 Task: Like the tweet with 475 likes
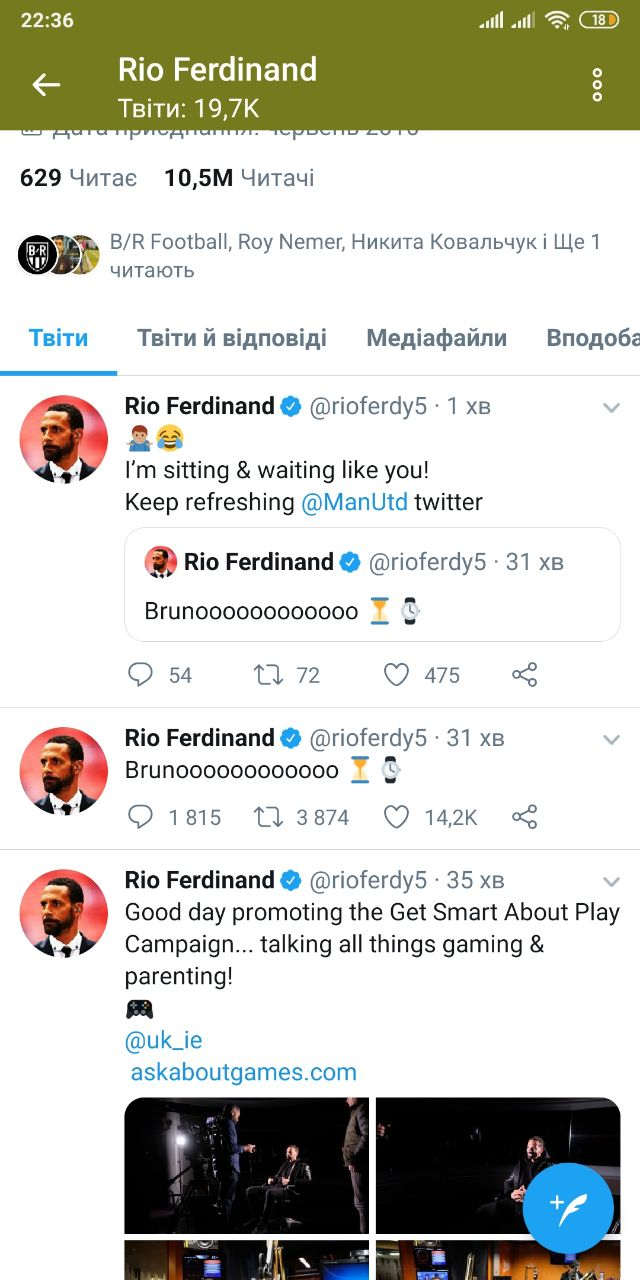pyautogui.click(x=397, y=675)
